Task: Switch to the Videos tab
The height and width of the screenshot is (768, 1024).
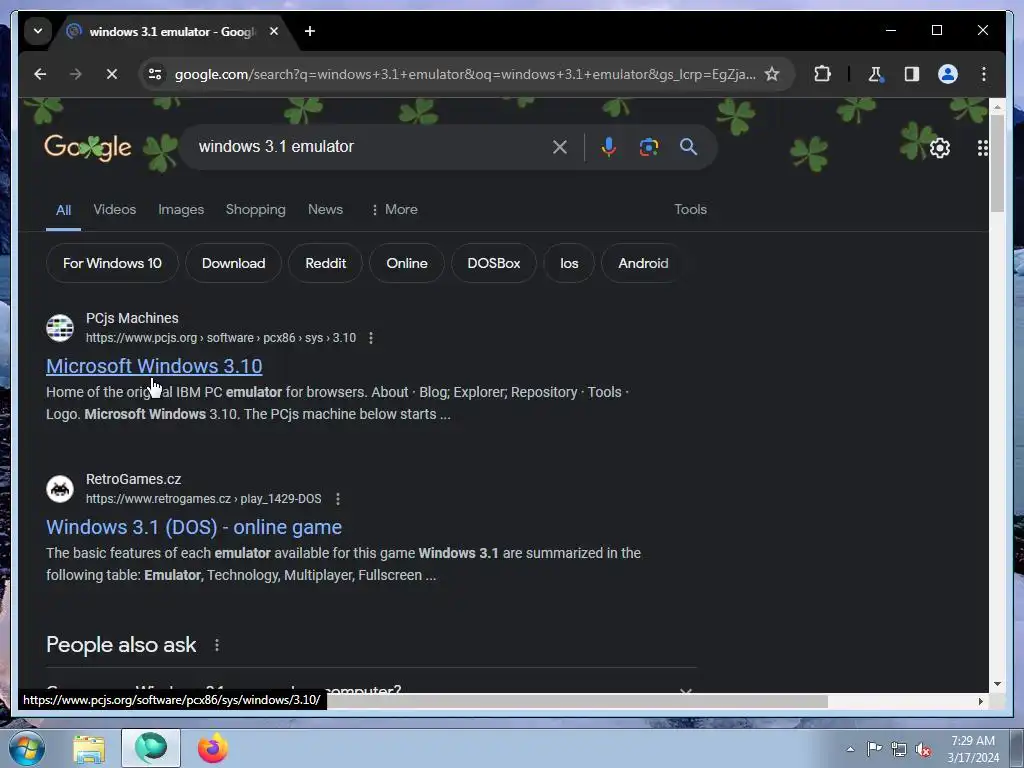Action: [115, 210]
